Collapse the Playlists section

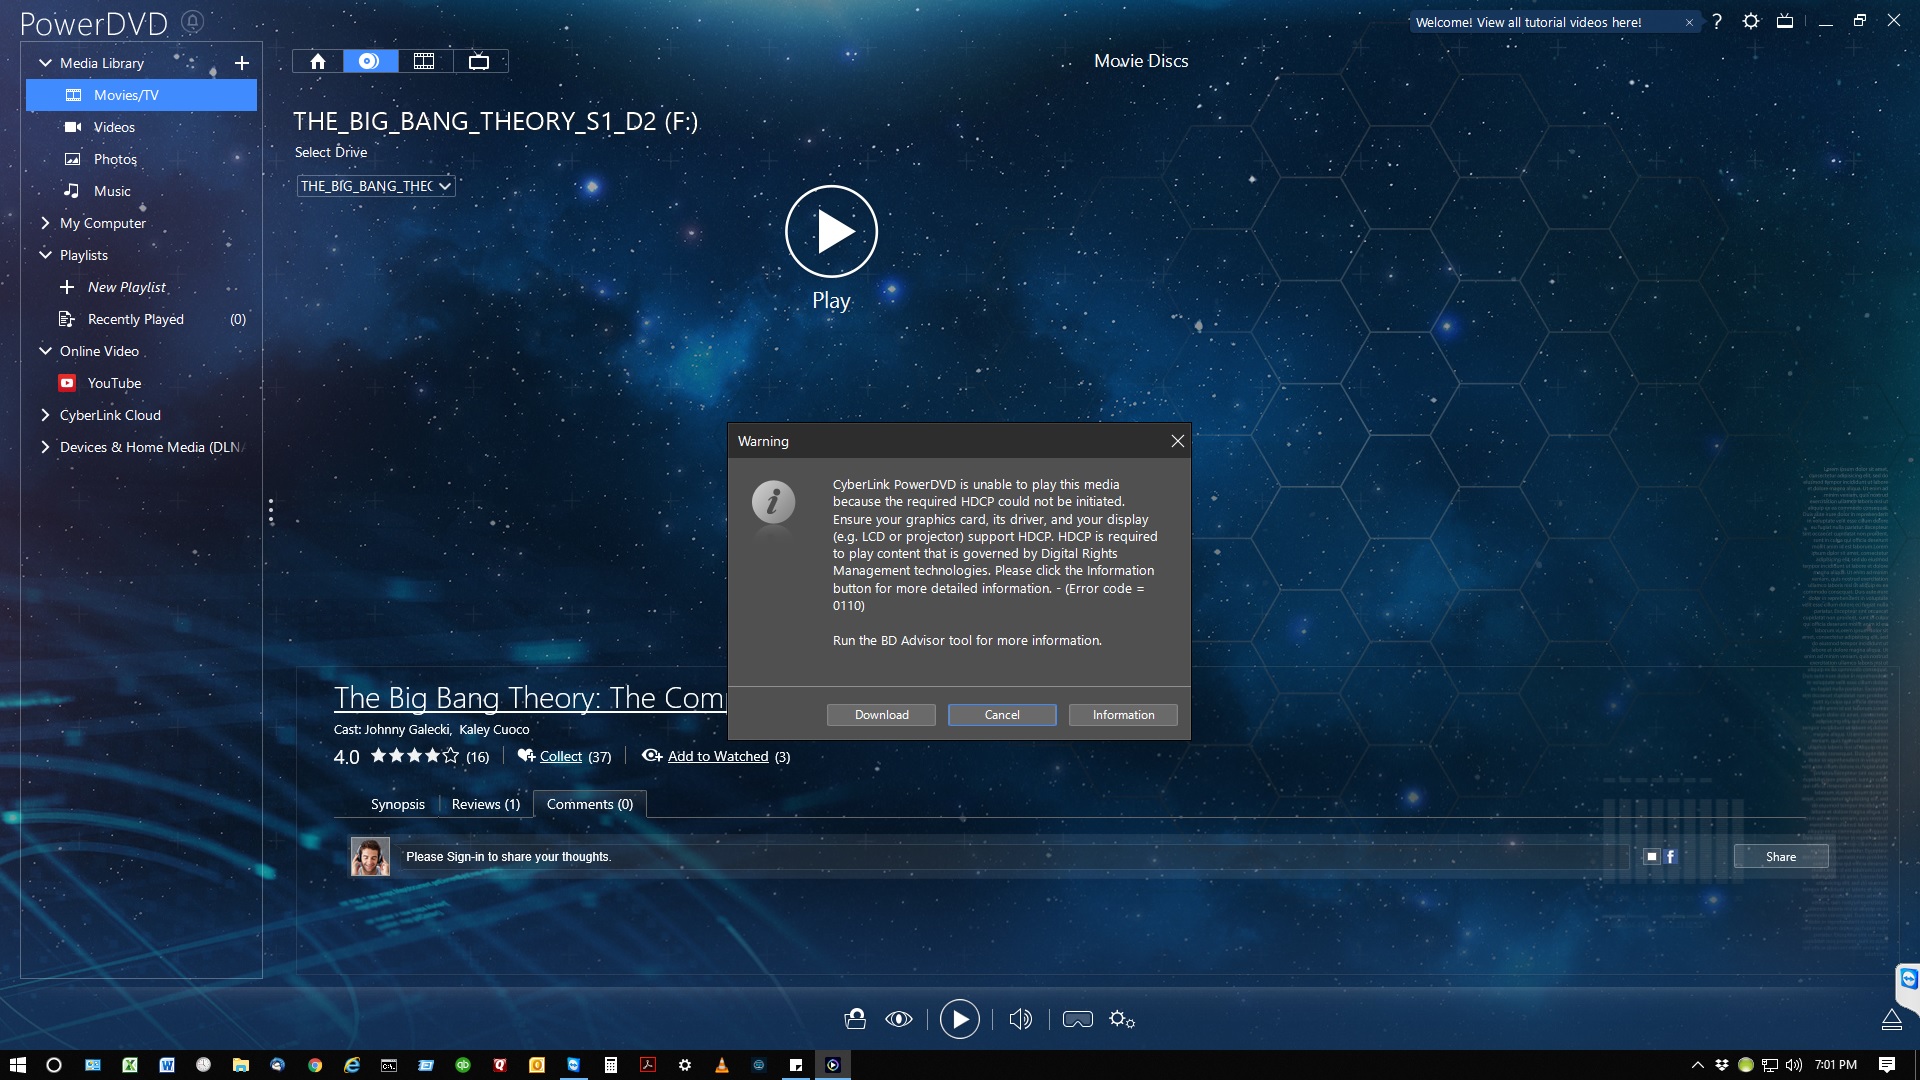tap(45, 255)
